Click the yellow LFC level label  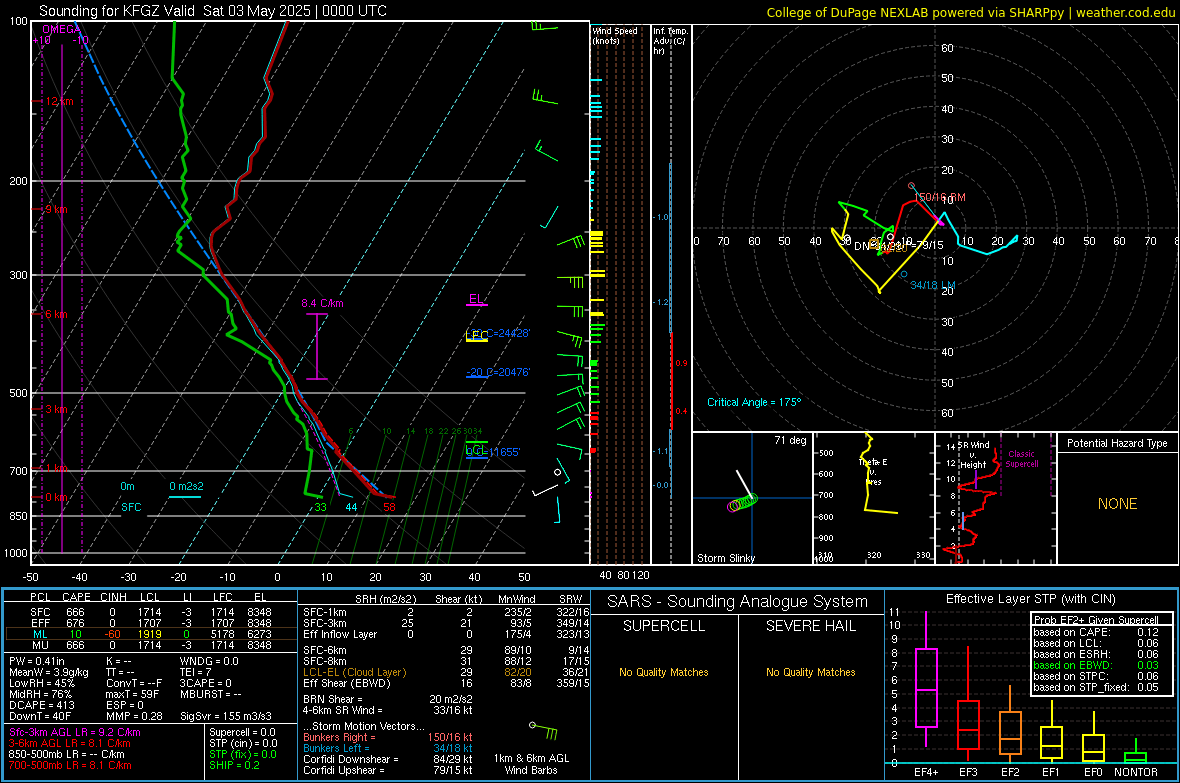[476, 336]
